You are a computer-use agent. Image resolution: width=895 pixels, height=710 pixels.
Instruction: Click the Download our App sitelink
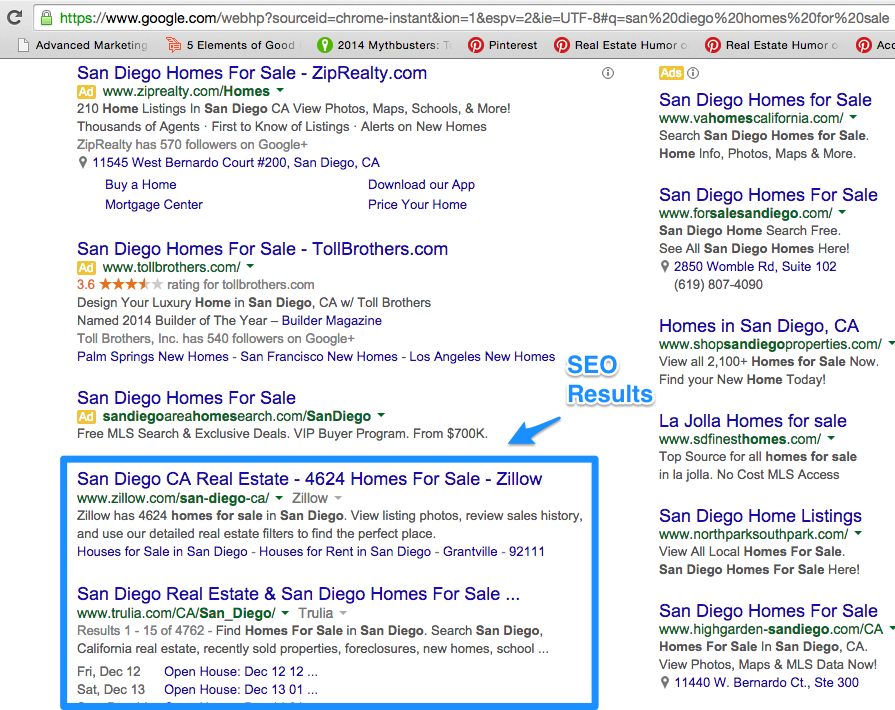(421, 185)
